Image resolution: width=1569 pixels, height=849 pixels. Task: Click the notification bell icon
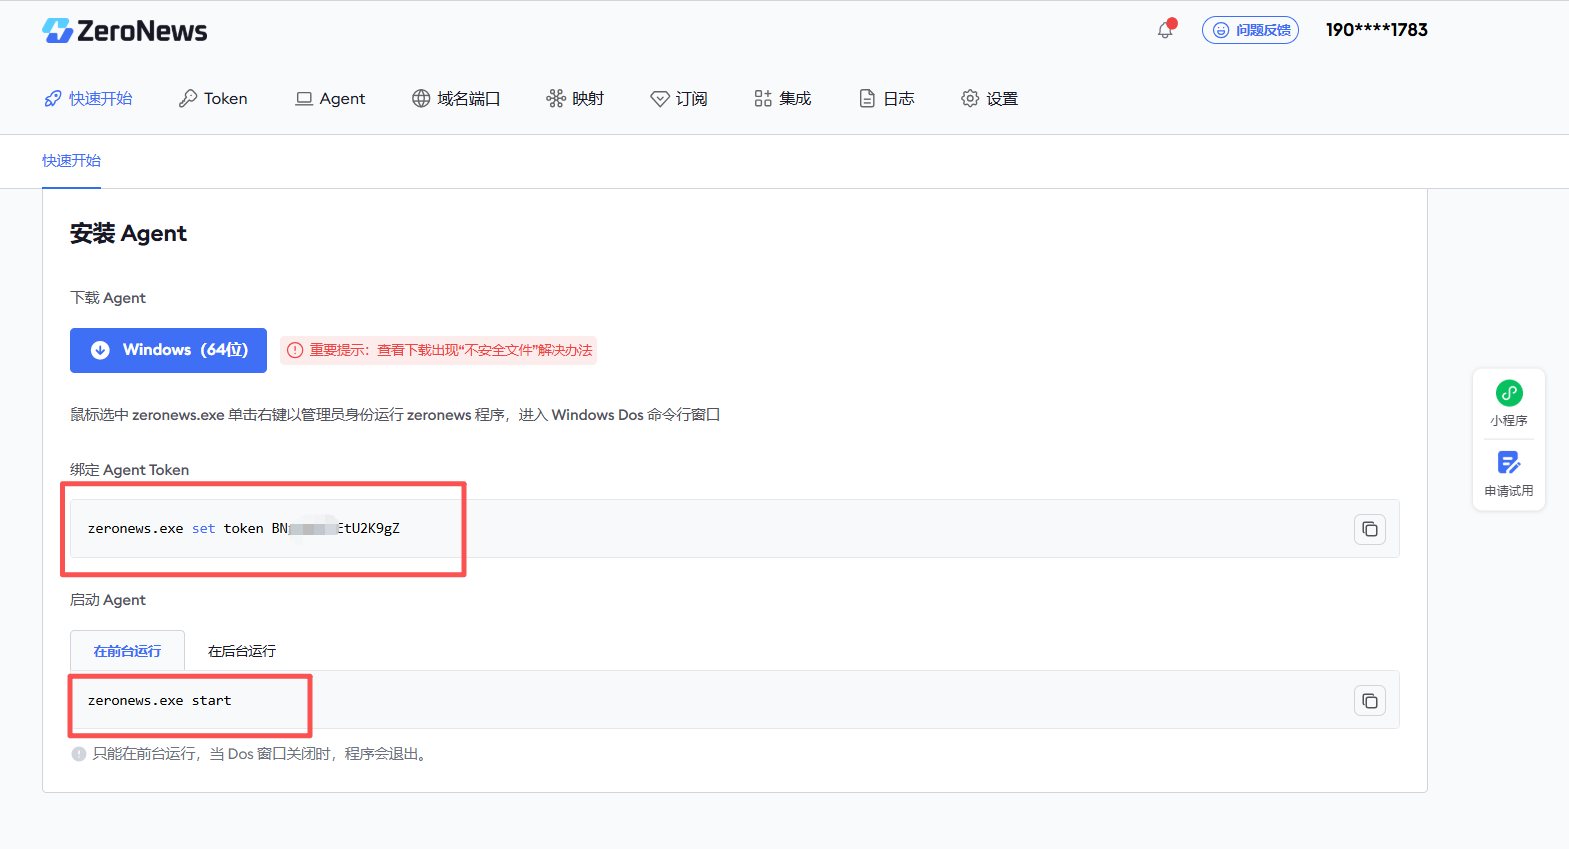coord(1165,30)
